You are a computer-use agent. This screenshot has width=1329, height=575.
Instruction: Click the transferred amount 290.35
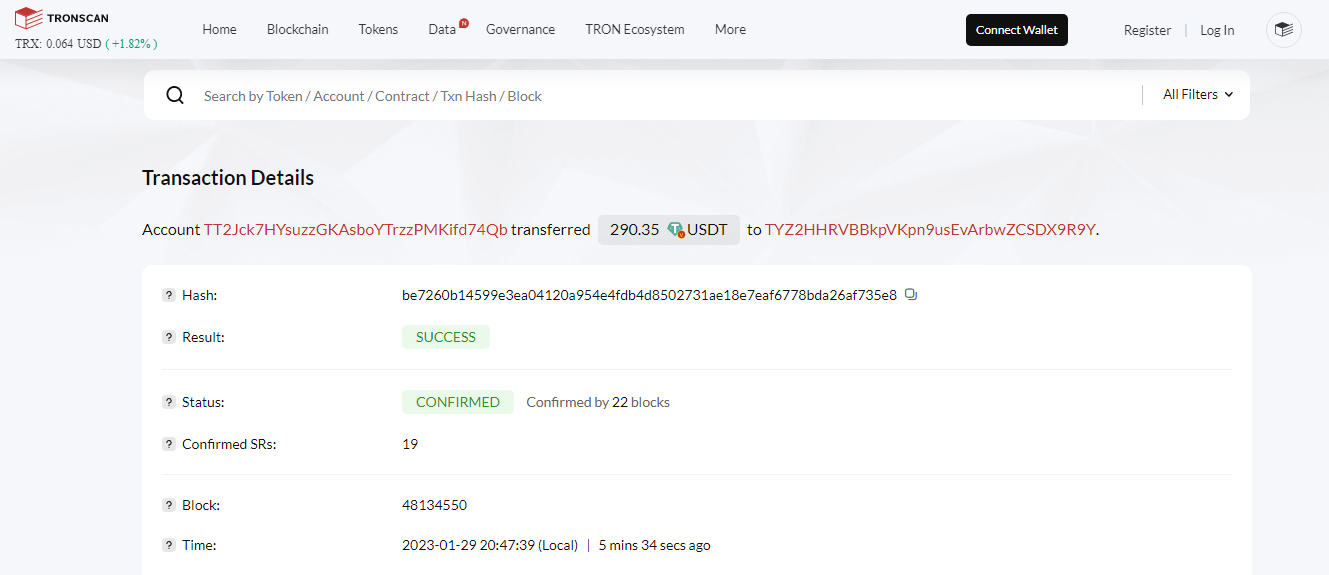(x=635, y=229)
